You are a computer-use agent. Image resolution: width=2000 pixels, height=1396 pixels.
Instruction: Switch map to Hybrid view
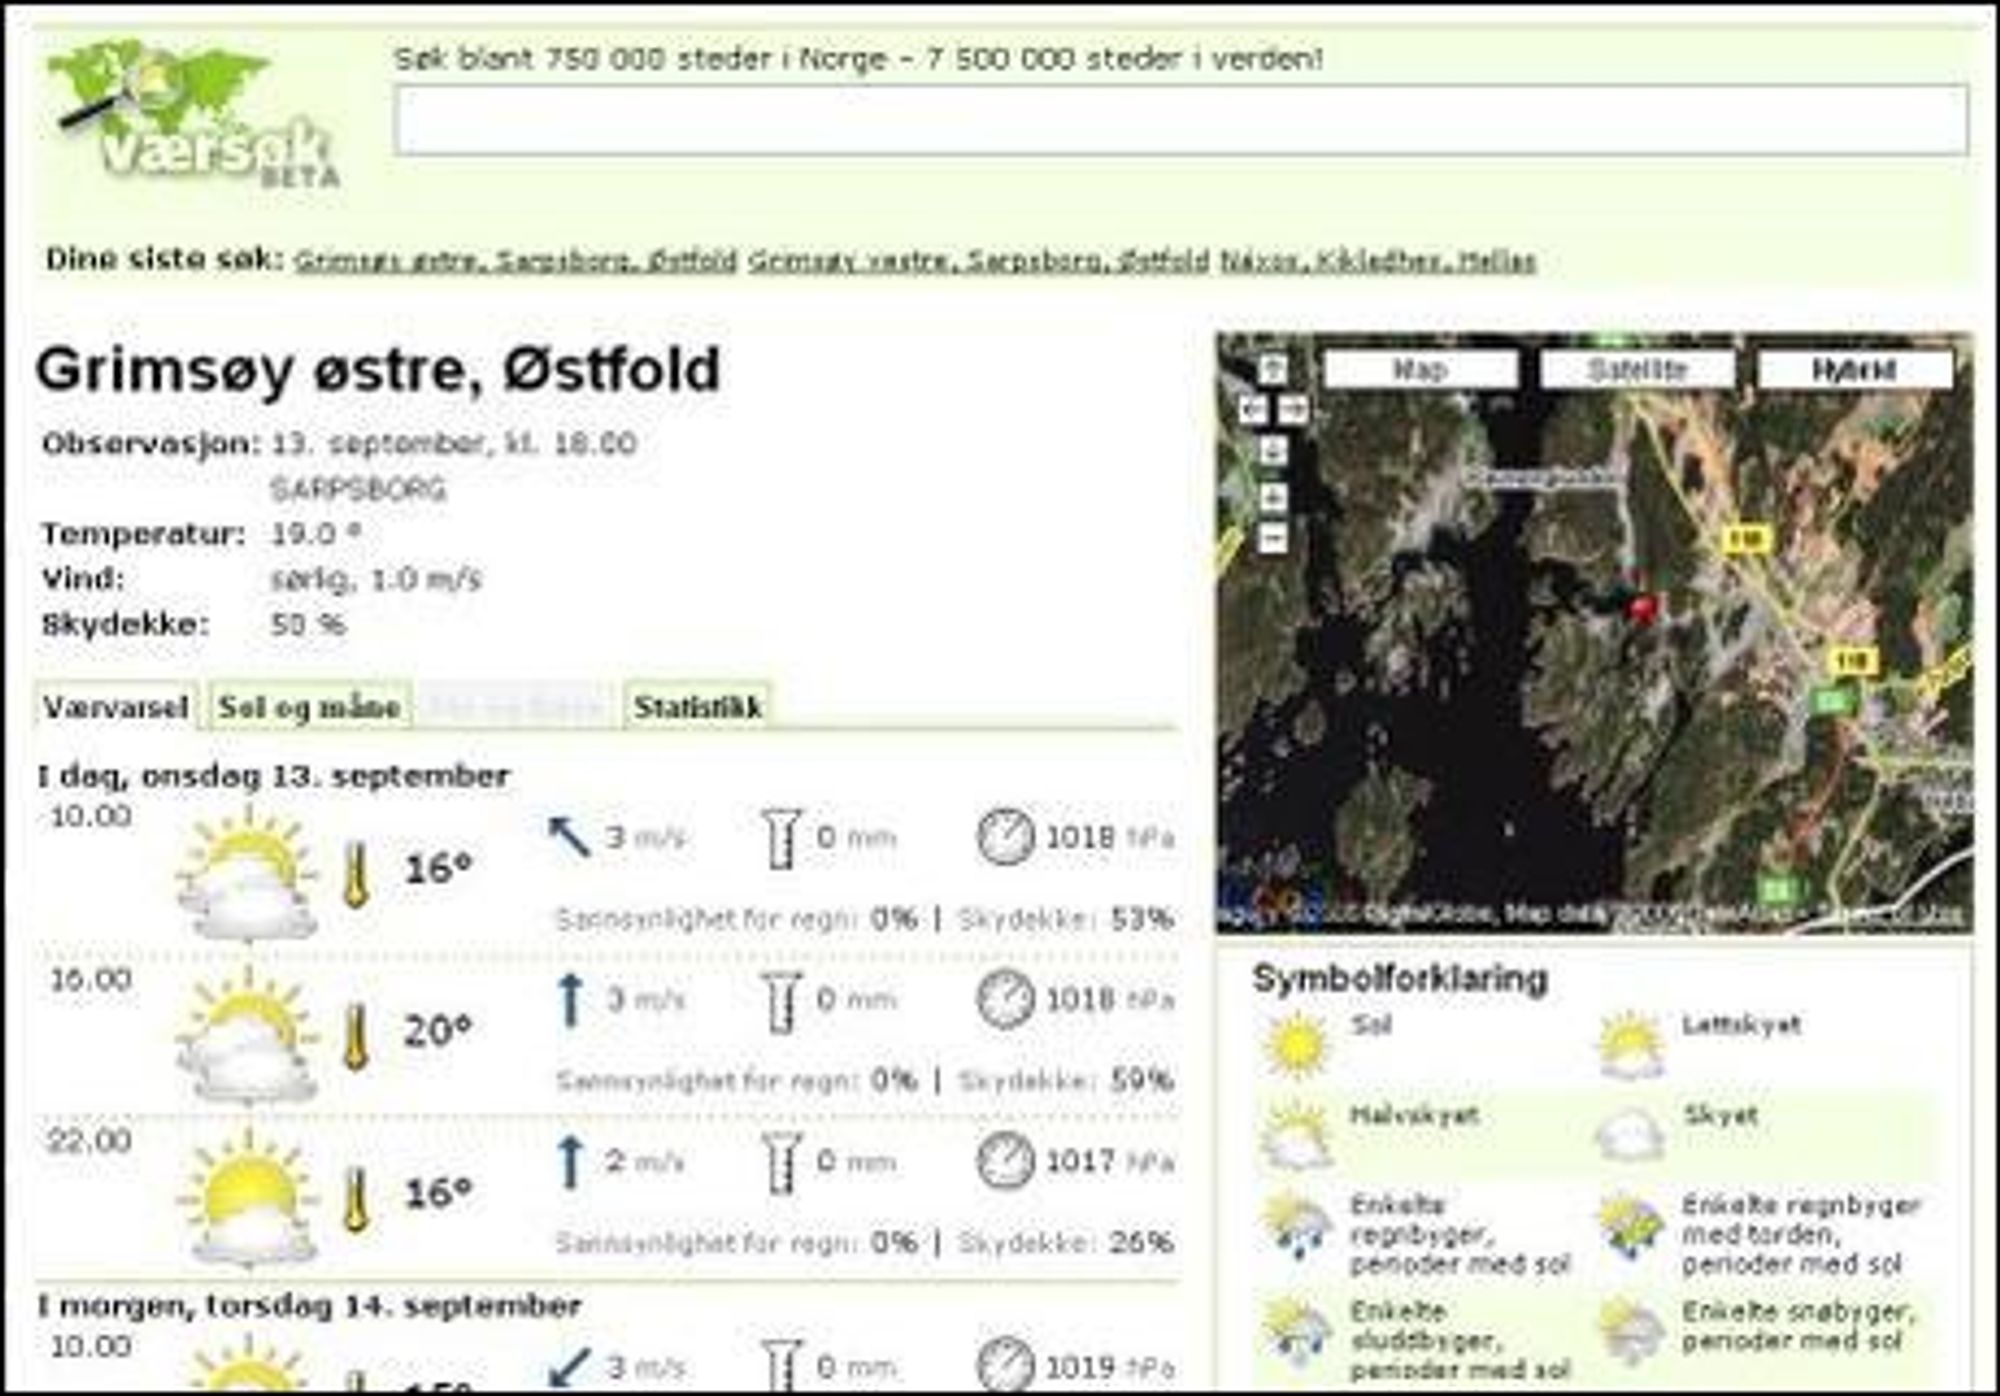click(x=1854, y=370)
